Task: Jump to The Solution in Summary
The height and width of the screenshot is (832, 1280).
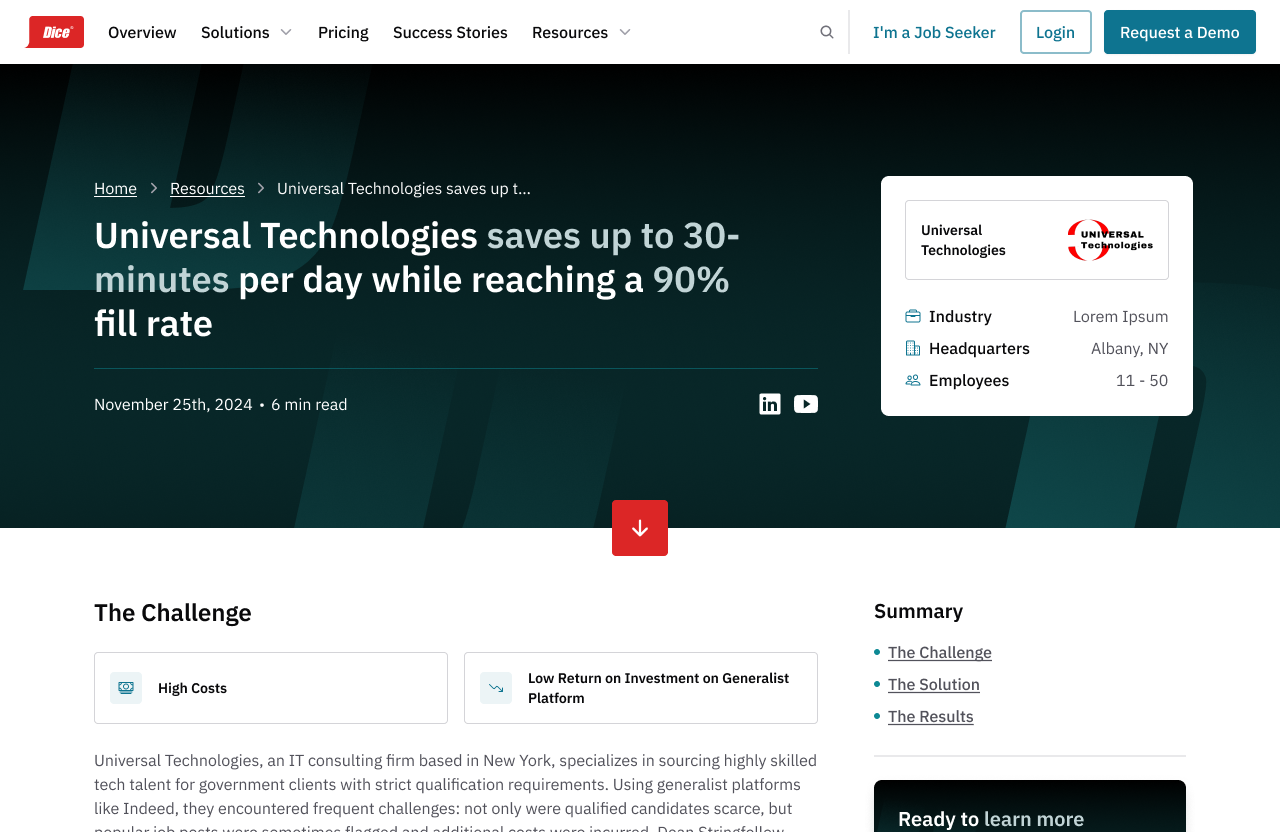Action: tap(934, 684)
